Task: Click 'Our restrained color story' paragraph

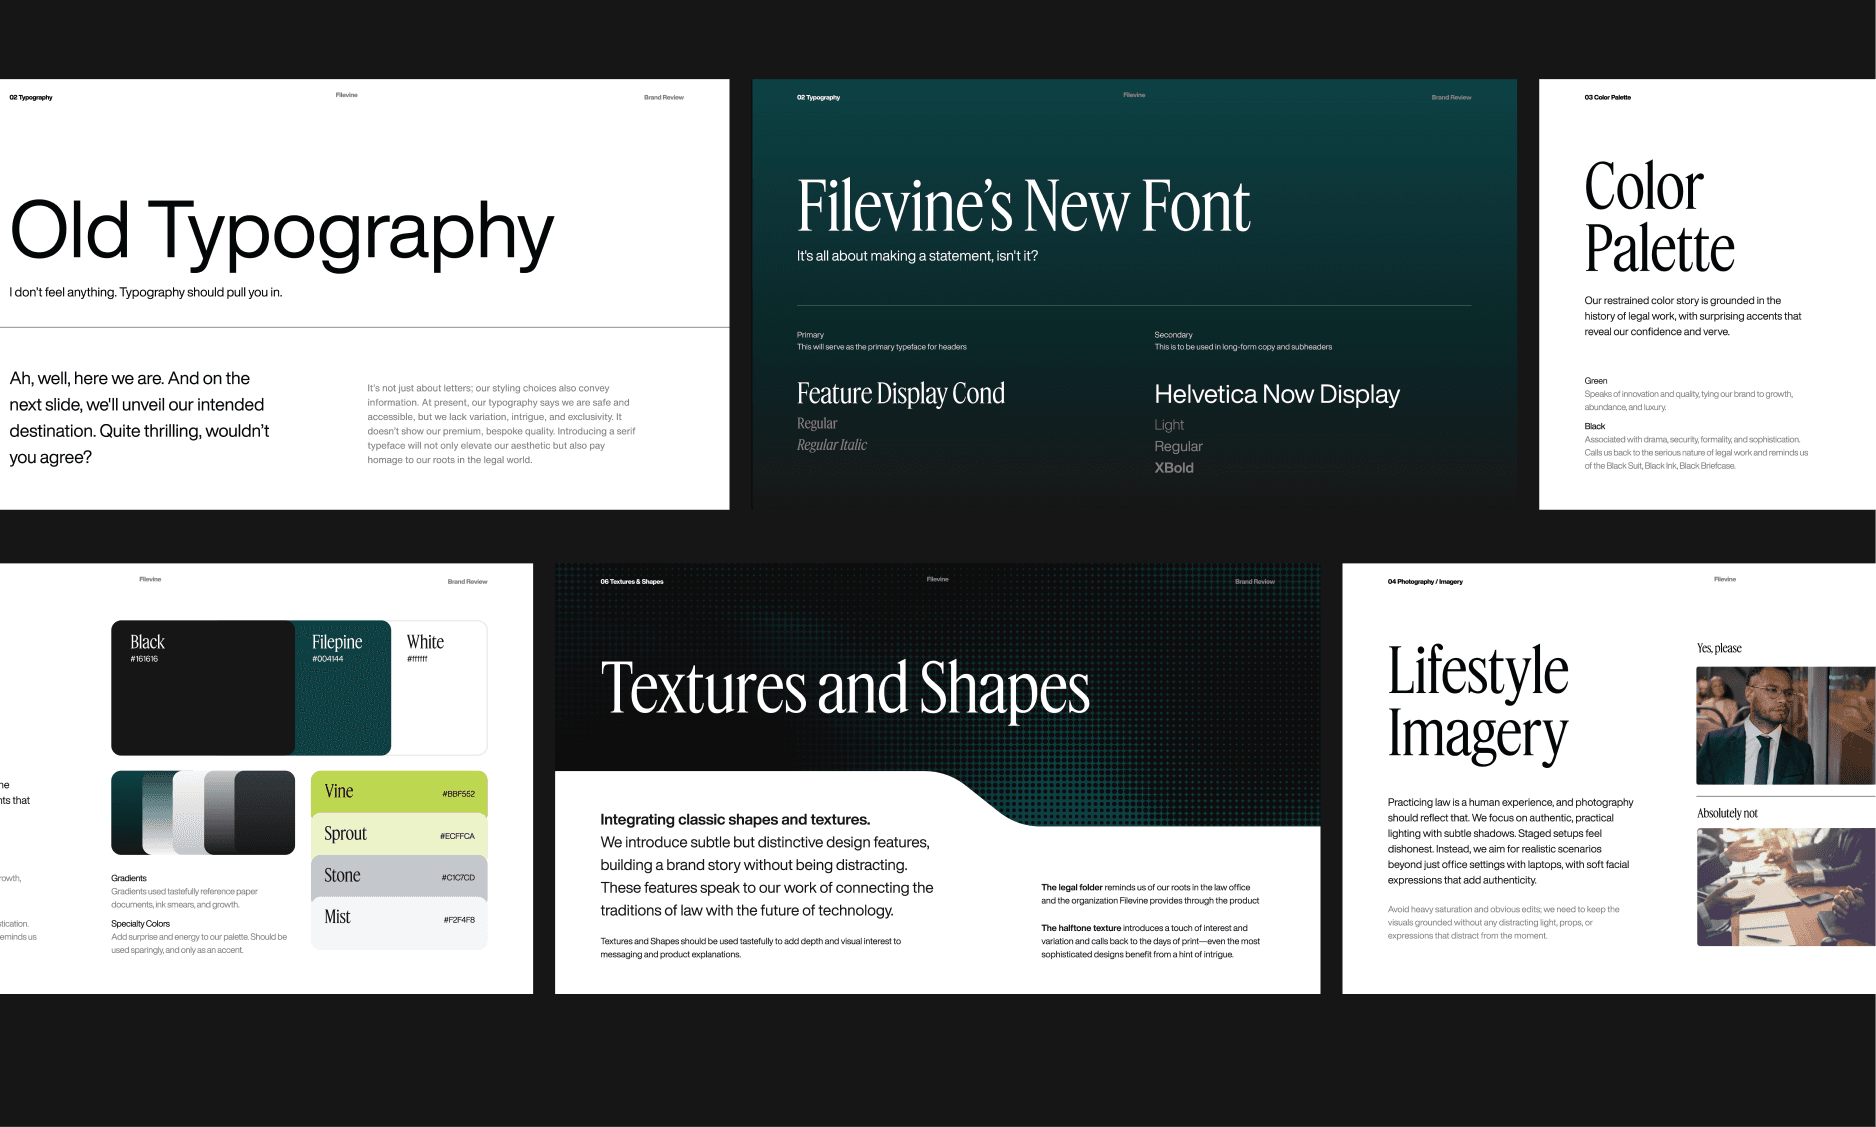Action: (x=1692, y=316)
